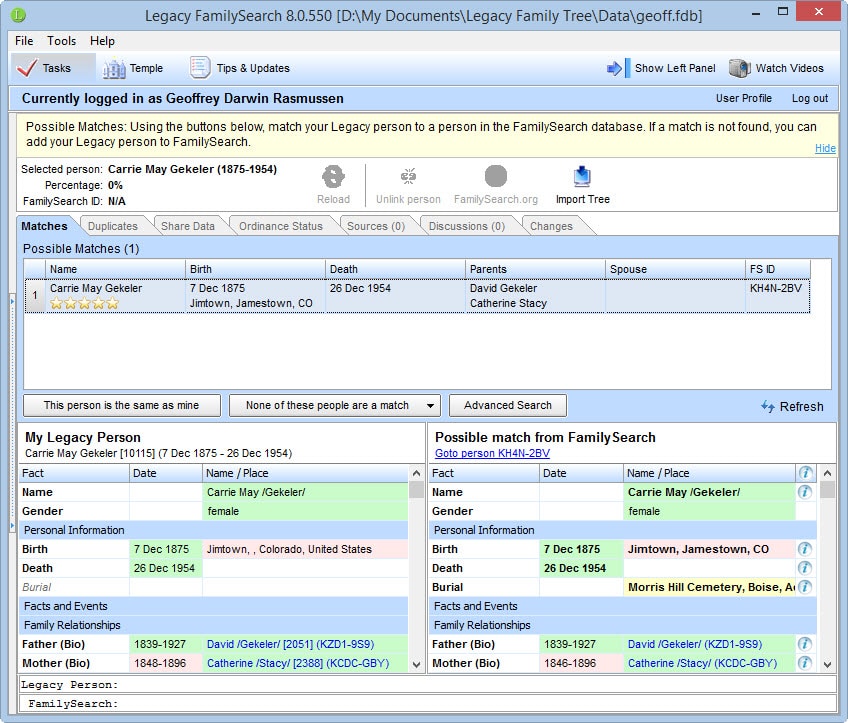Open the Help menu
Image resolution: width=848 pixels, height=723 pixels.
tap(102, 41)
